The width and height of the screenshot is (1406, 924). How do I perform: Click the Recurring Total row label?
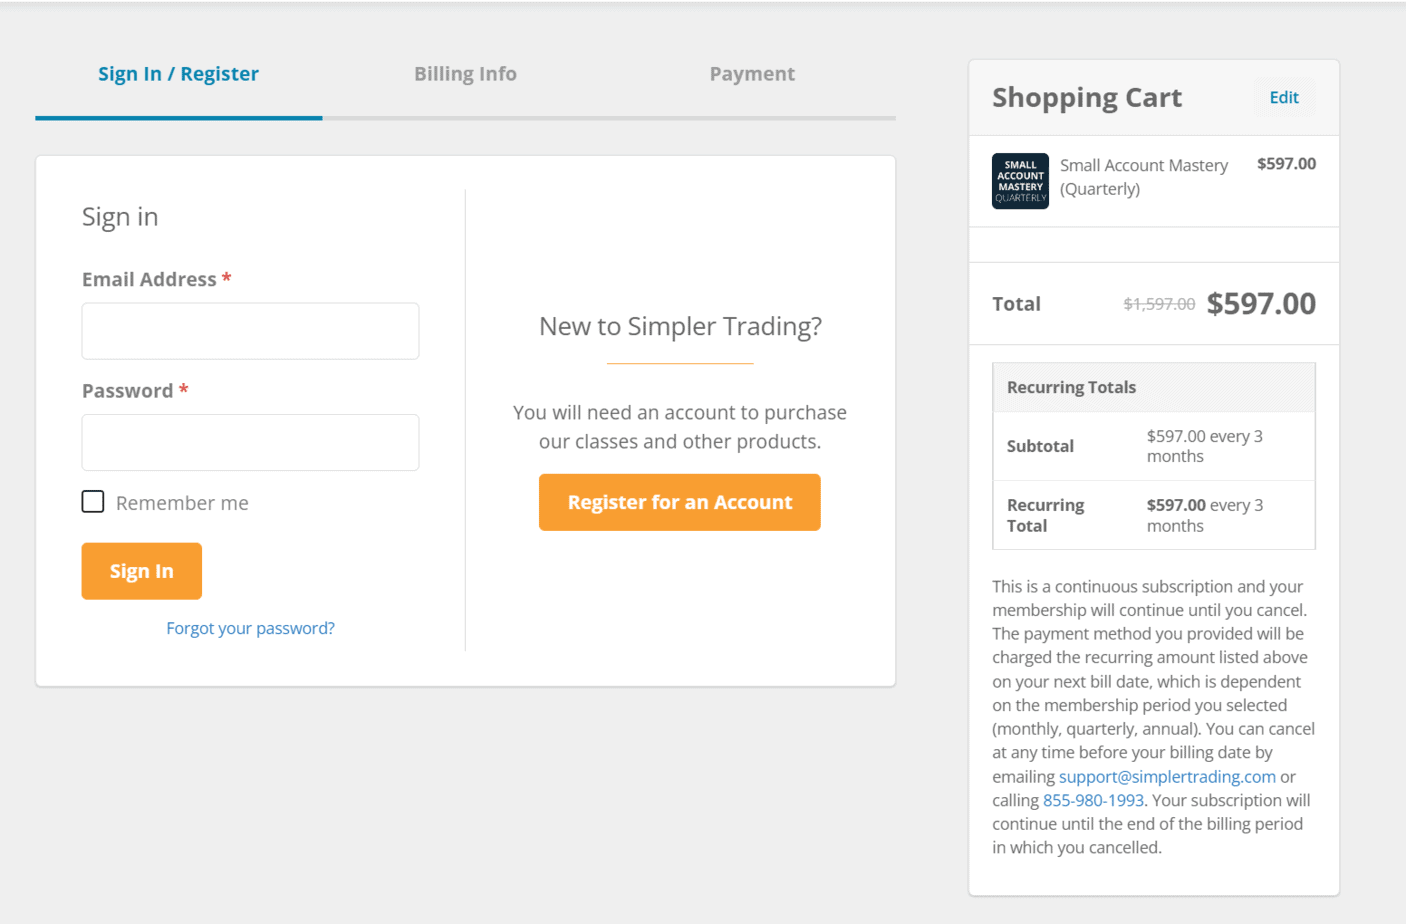(x=1045, y=515)
